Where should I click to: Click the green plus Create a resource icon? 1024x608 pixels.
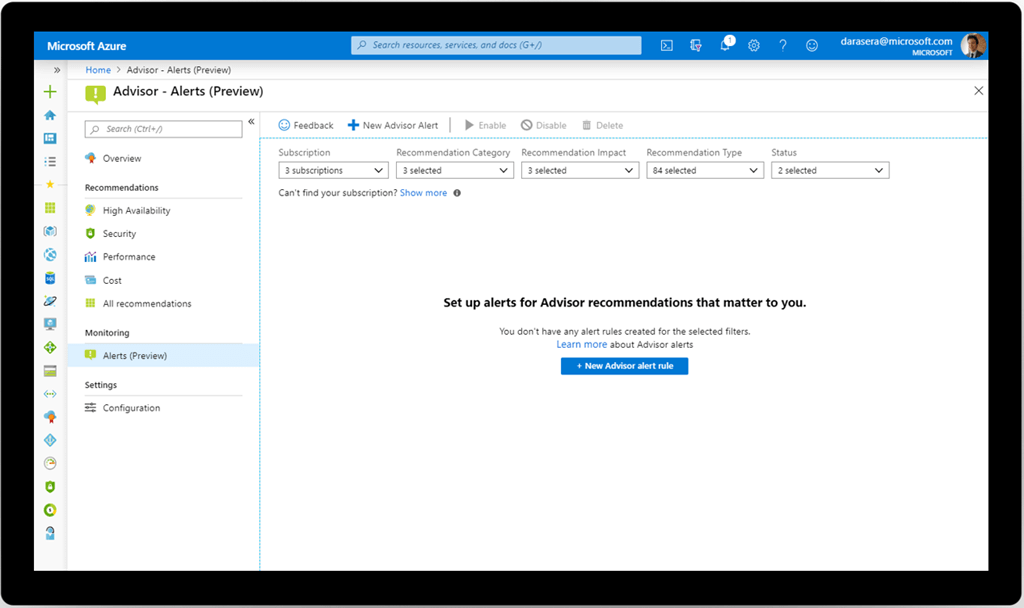point(50,91)
